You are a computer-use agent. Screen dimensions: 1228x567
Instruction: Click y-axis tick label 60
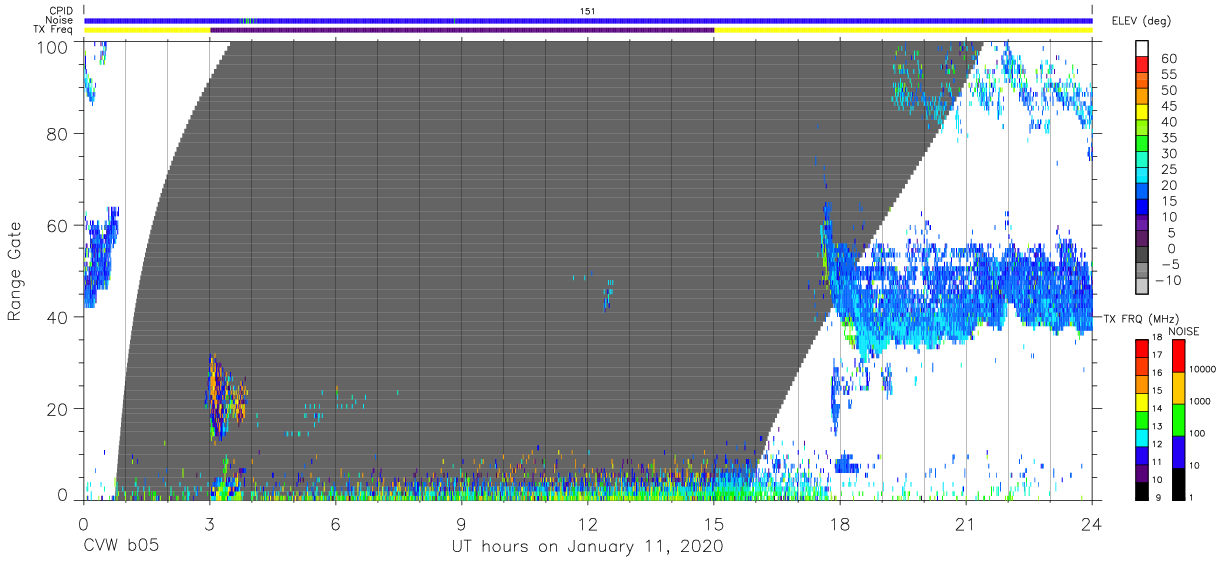[x=57, y=226]
